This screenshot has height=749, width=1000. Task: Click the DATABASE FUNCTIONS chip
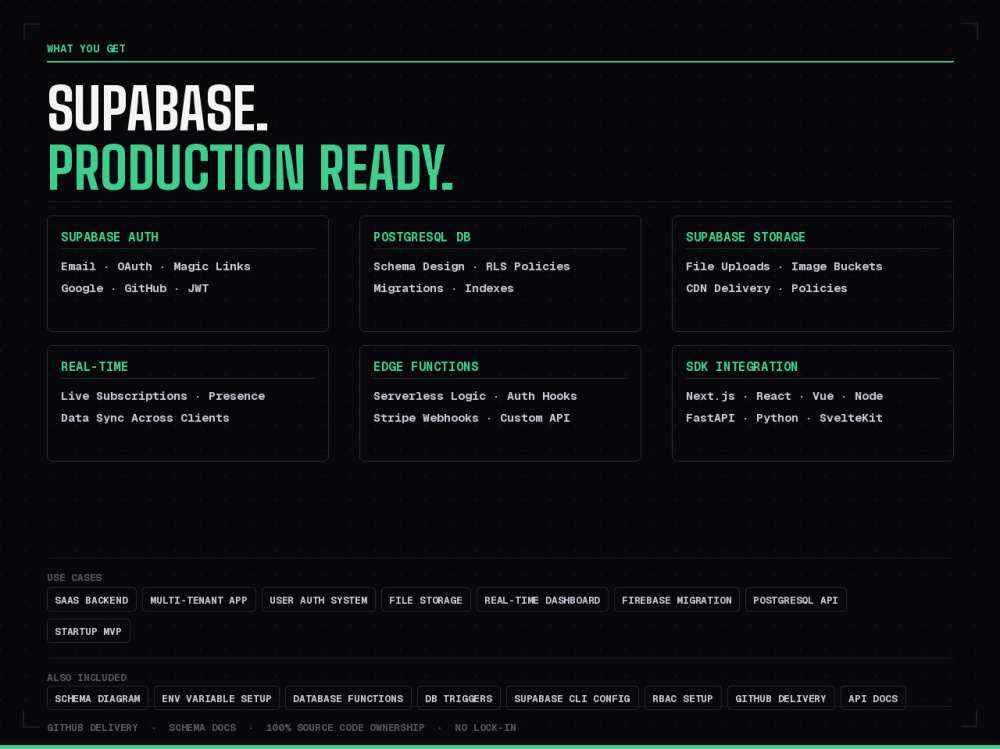click(x=348, y=698)
